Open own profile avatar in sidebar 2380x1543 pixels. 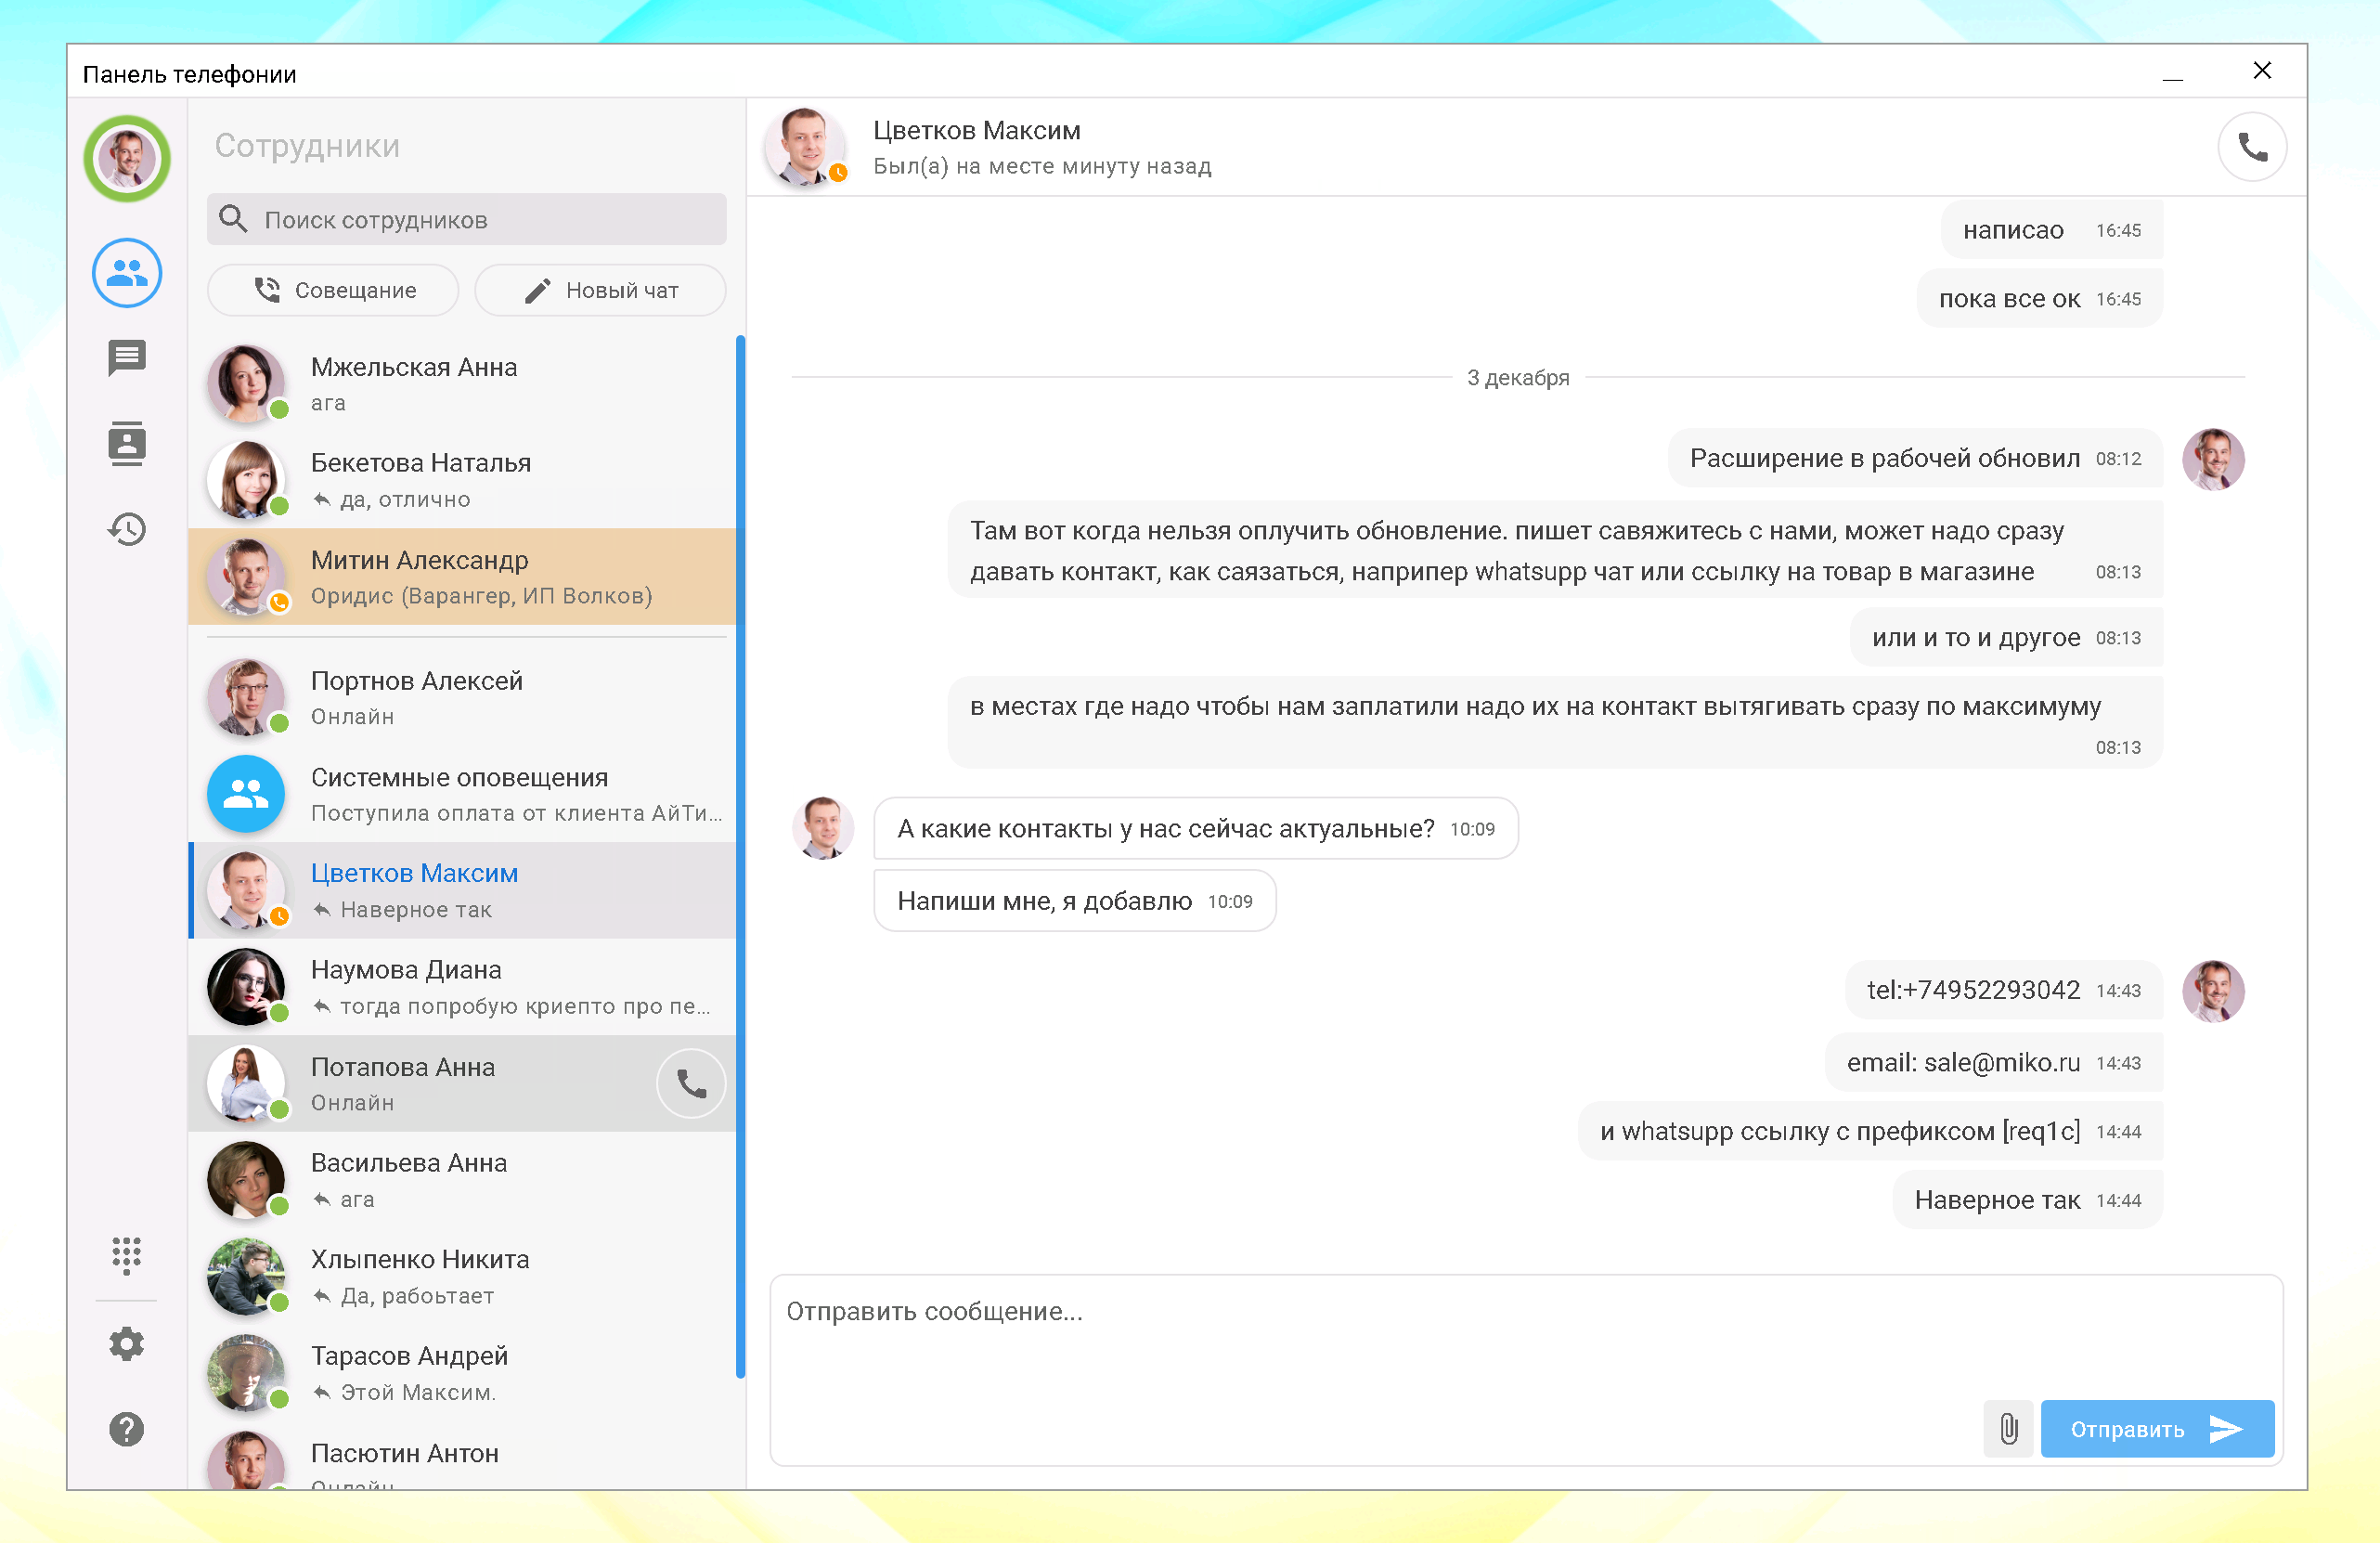[x=127, y=158]
